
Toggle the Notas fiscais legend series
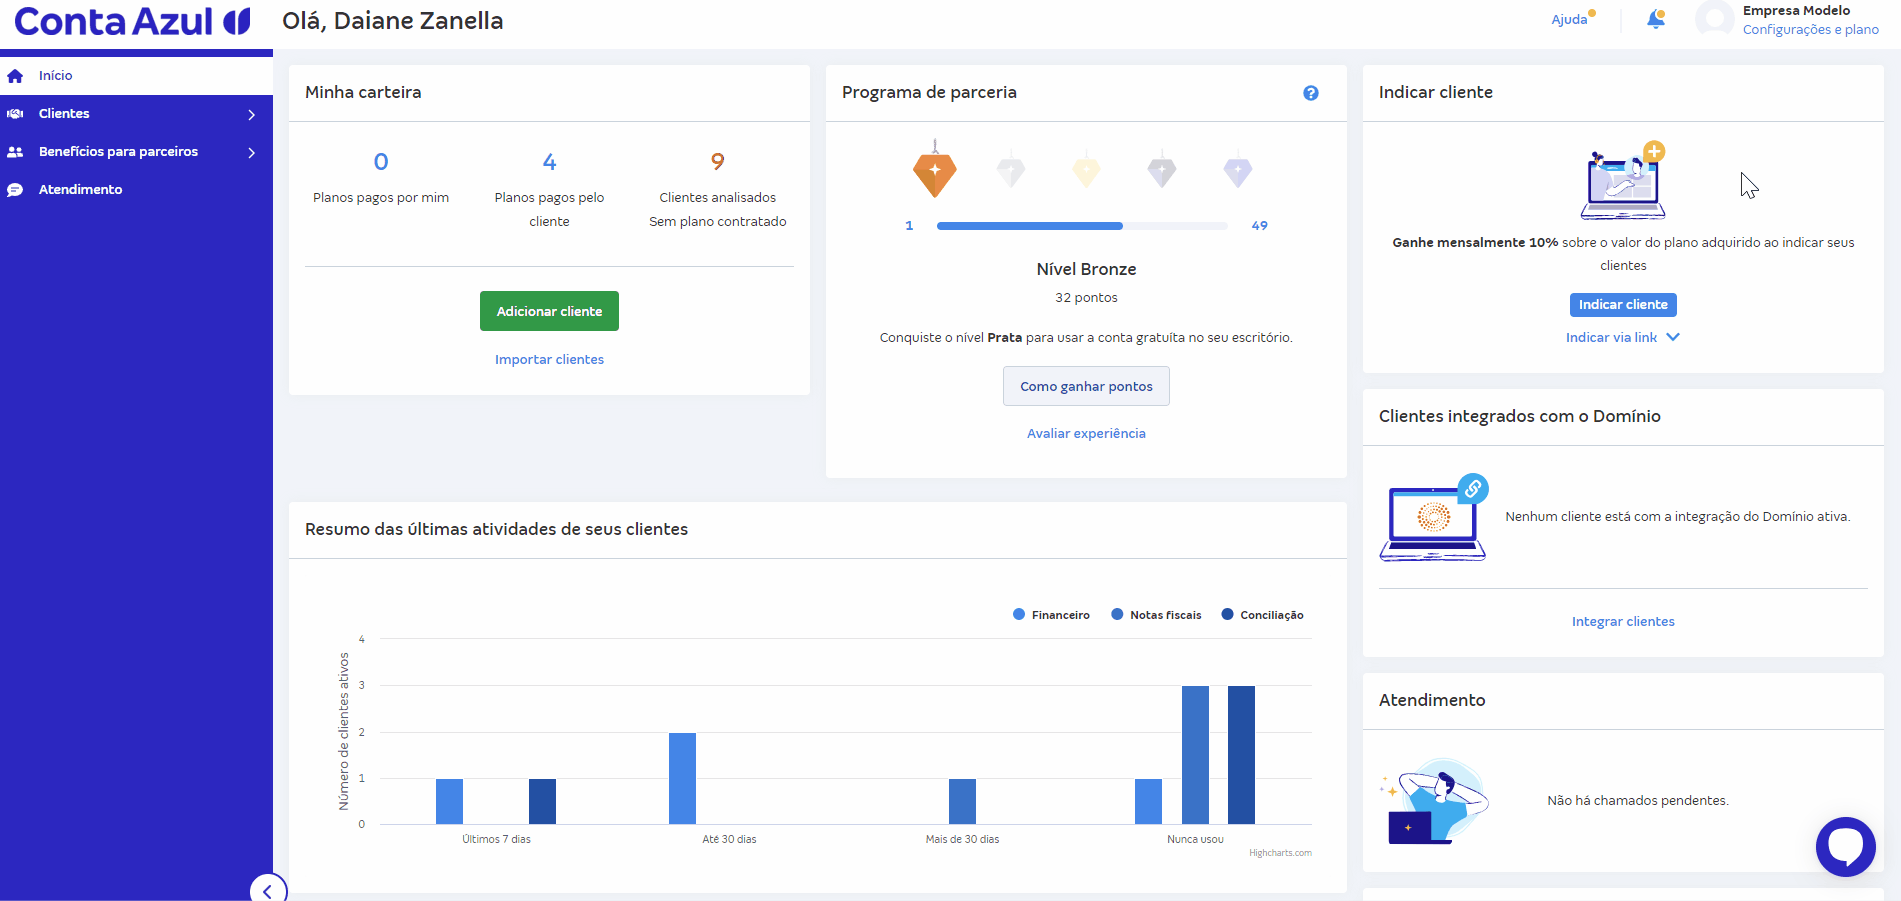[1156, 615]
